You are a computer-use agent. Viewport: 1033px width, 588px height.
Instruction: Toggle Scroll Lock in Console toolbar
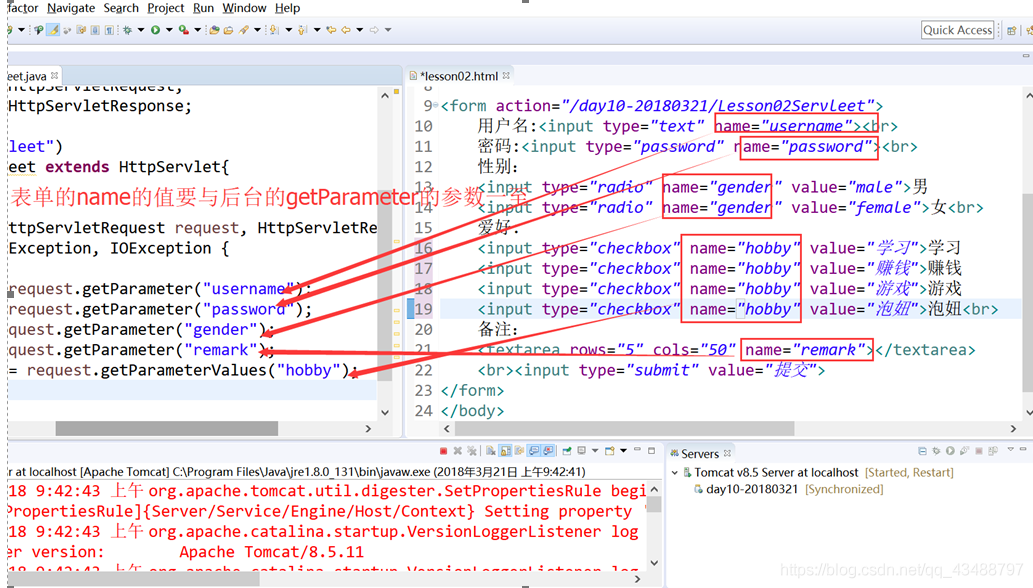pos(505,451)
